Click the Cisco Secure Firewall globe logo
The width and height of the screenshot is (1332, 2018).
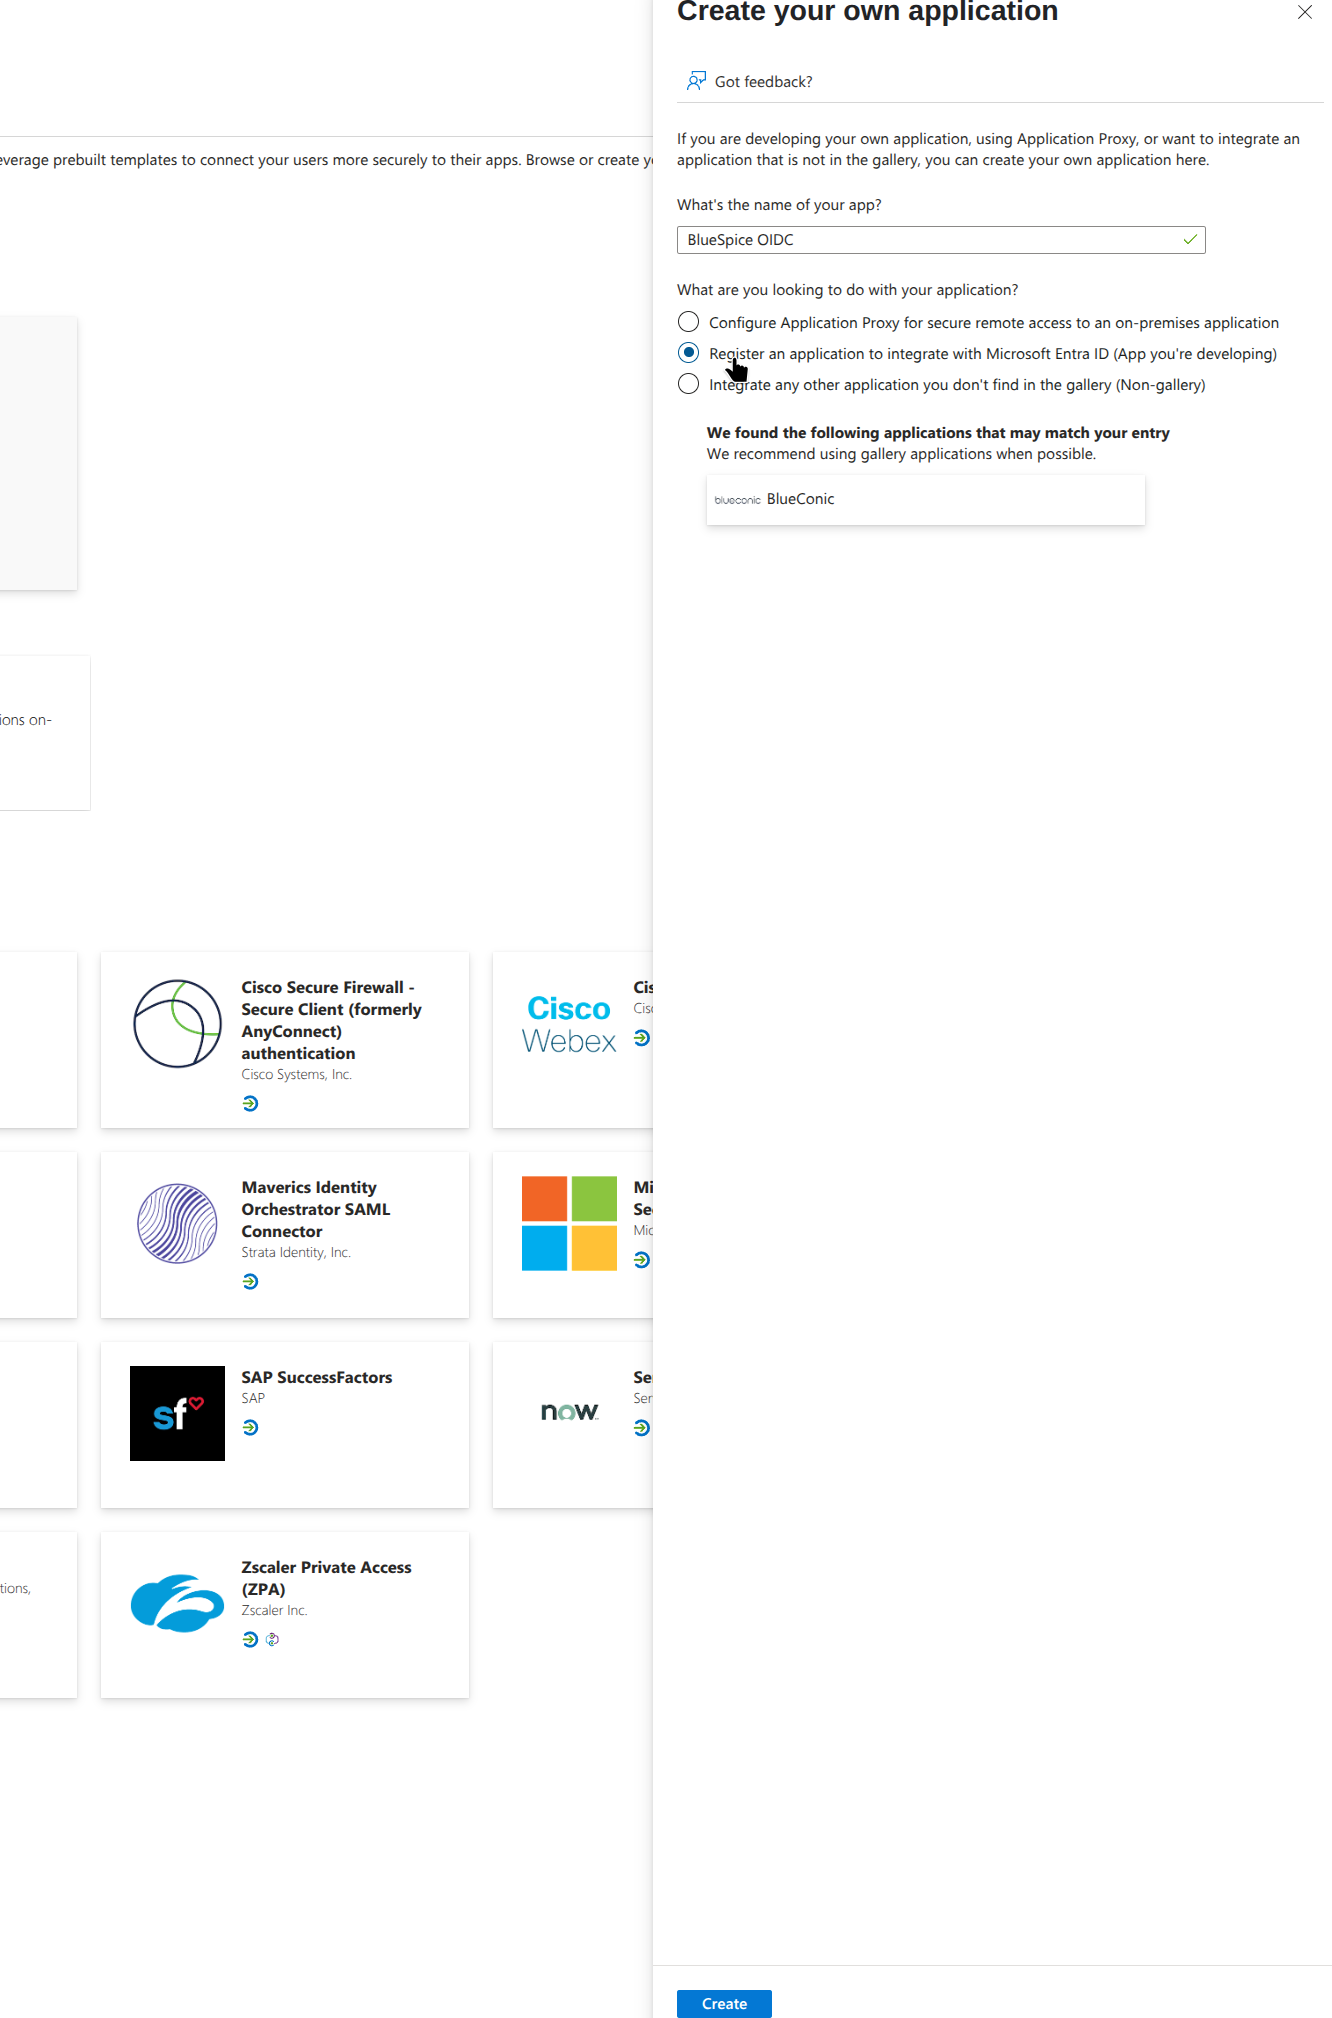tap(177, 1023)
